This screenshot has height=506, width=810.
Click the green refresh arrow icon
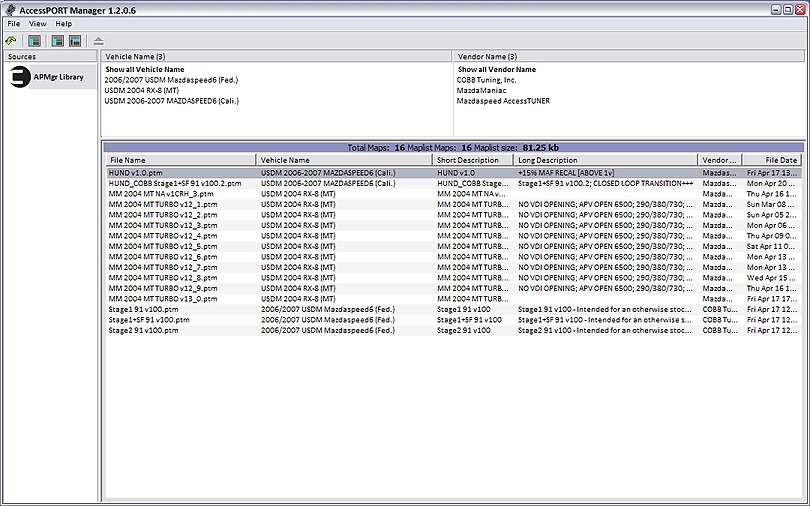click(11, 40)
